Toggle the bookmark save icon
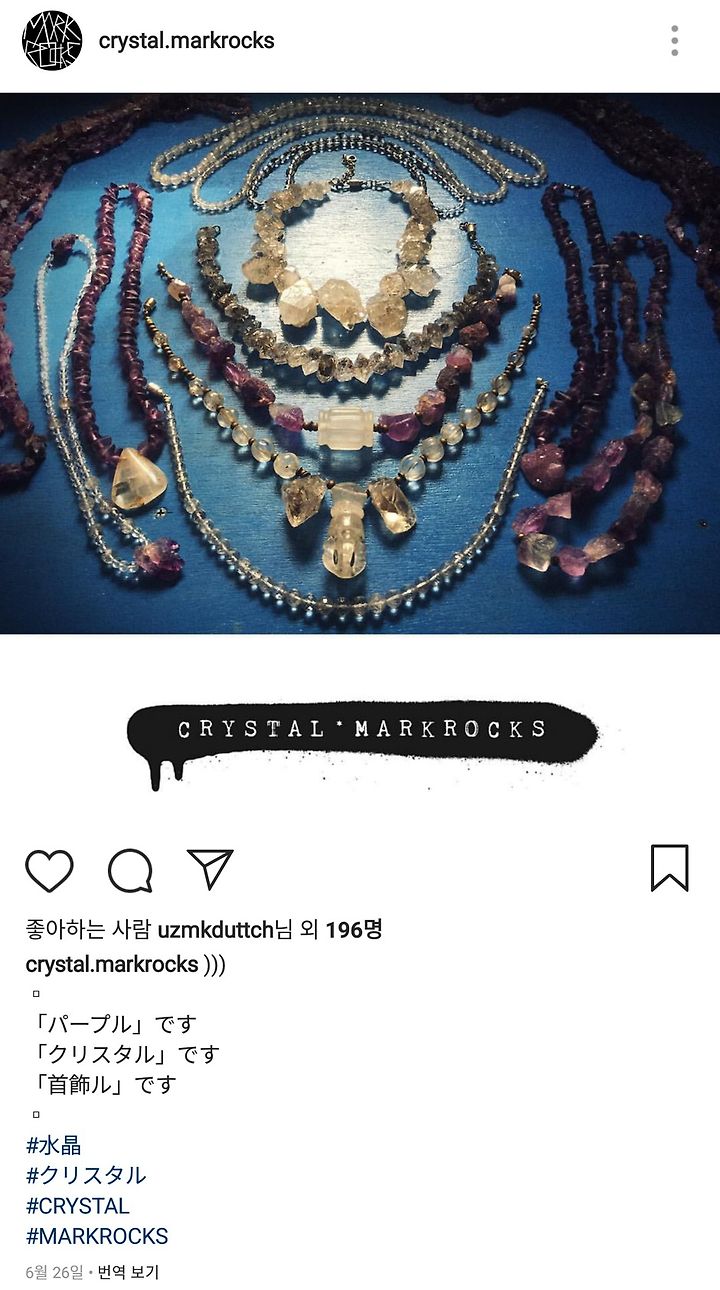 (669, 868)
